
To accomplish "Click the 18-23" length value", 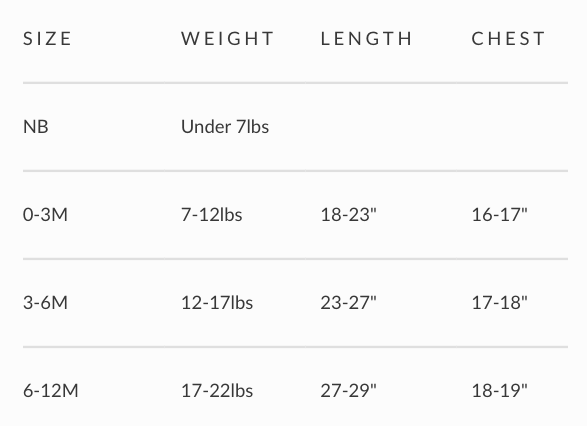I will 349,215.
